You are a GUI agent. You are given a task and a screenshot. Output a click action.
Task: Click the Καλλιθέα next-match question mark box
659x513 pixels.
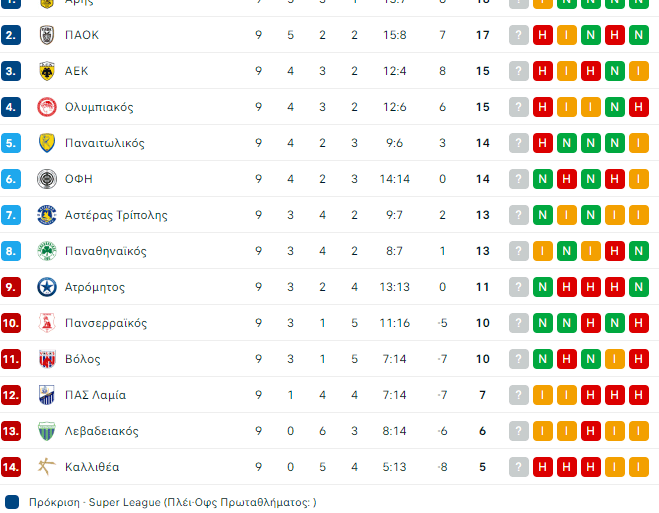click(x=518, y=467)
